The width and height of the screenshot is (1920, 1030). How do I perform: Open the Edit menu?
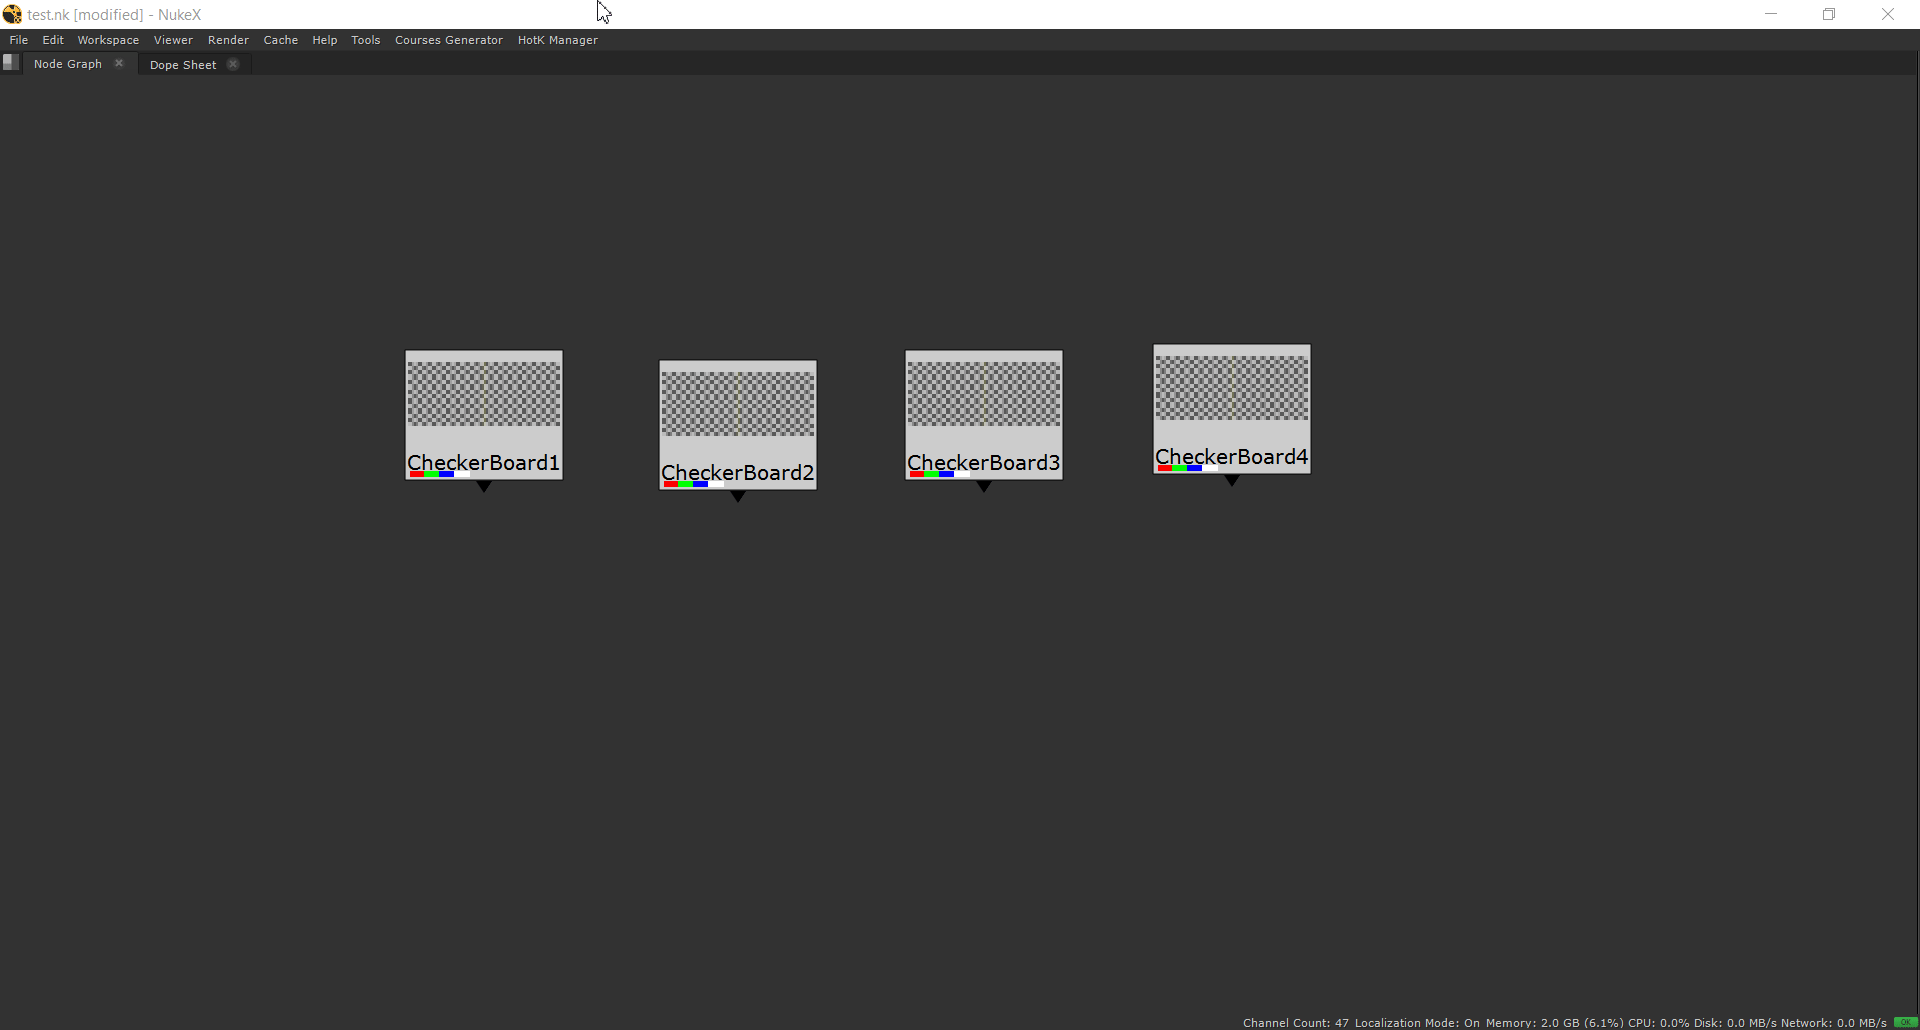pyautogui.click(x=52, y=40)
